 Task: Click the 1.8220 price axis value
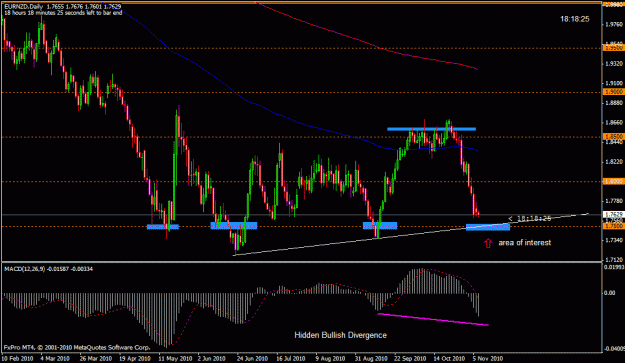click(x=614, y=162)
